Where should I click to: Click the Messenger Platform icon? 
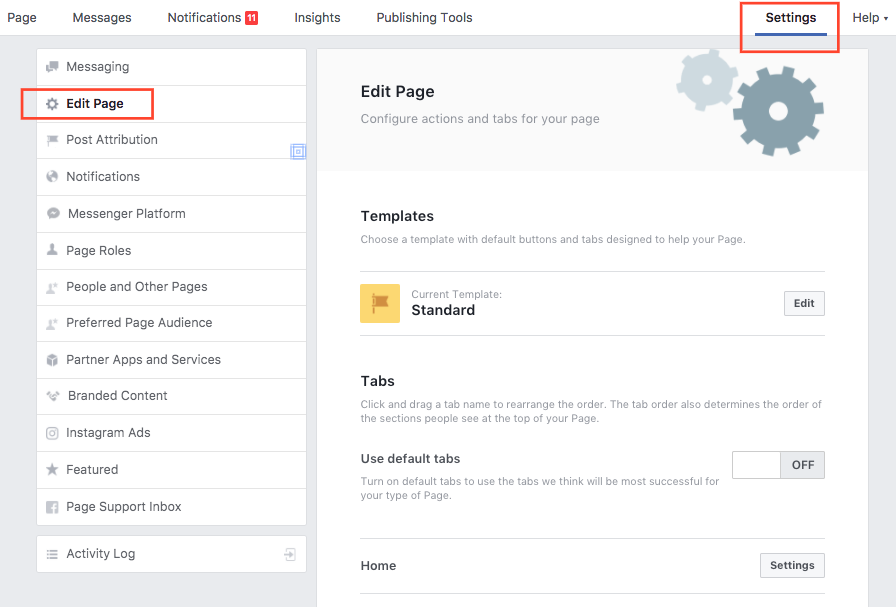tap(53, 213)
